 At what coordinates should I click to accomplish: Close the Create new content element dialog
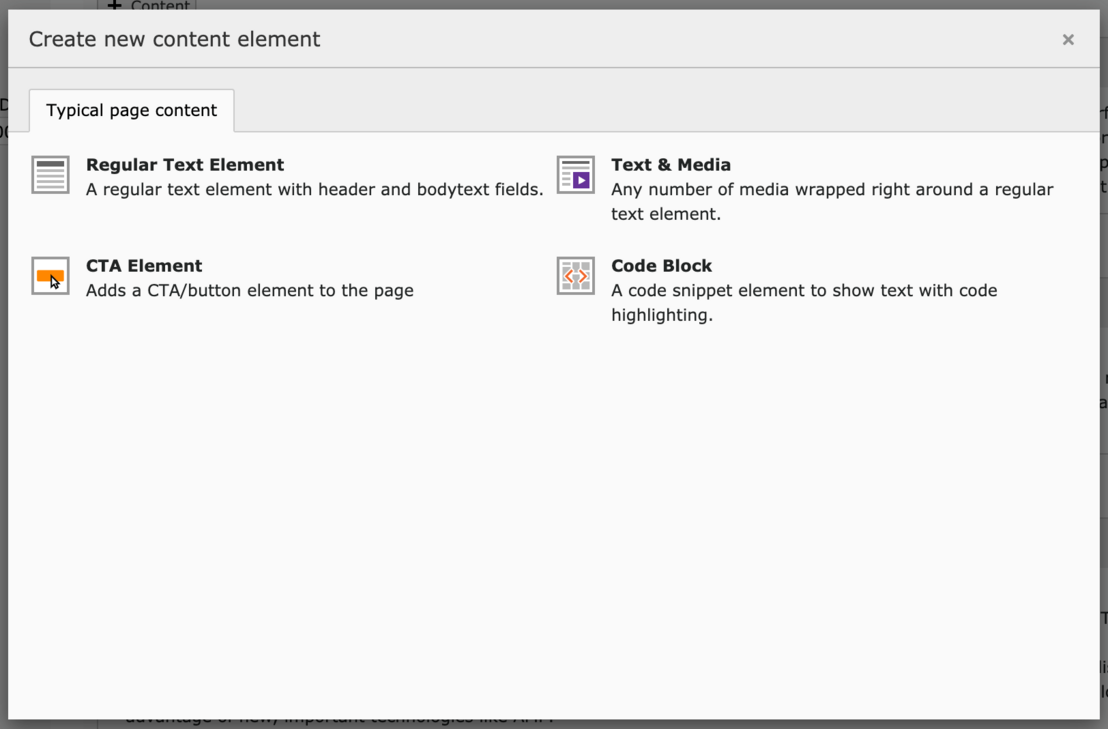pos(1068,39)
